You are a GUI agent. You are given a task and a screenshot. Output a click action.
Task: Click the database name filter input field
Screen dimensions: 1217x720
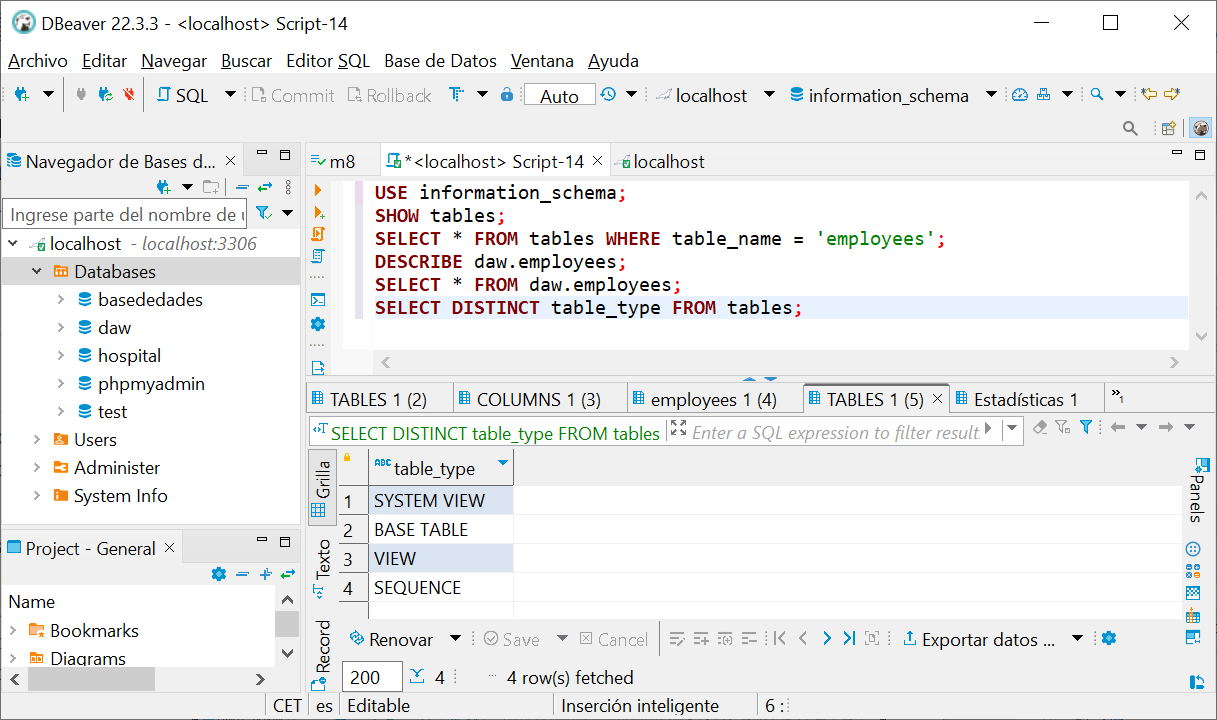pos(124,214)
